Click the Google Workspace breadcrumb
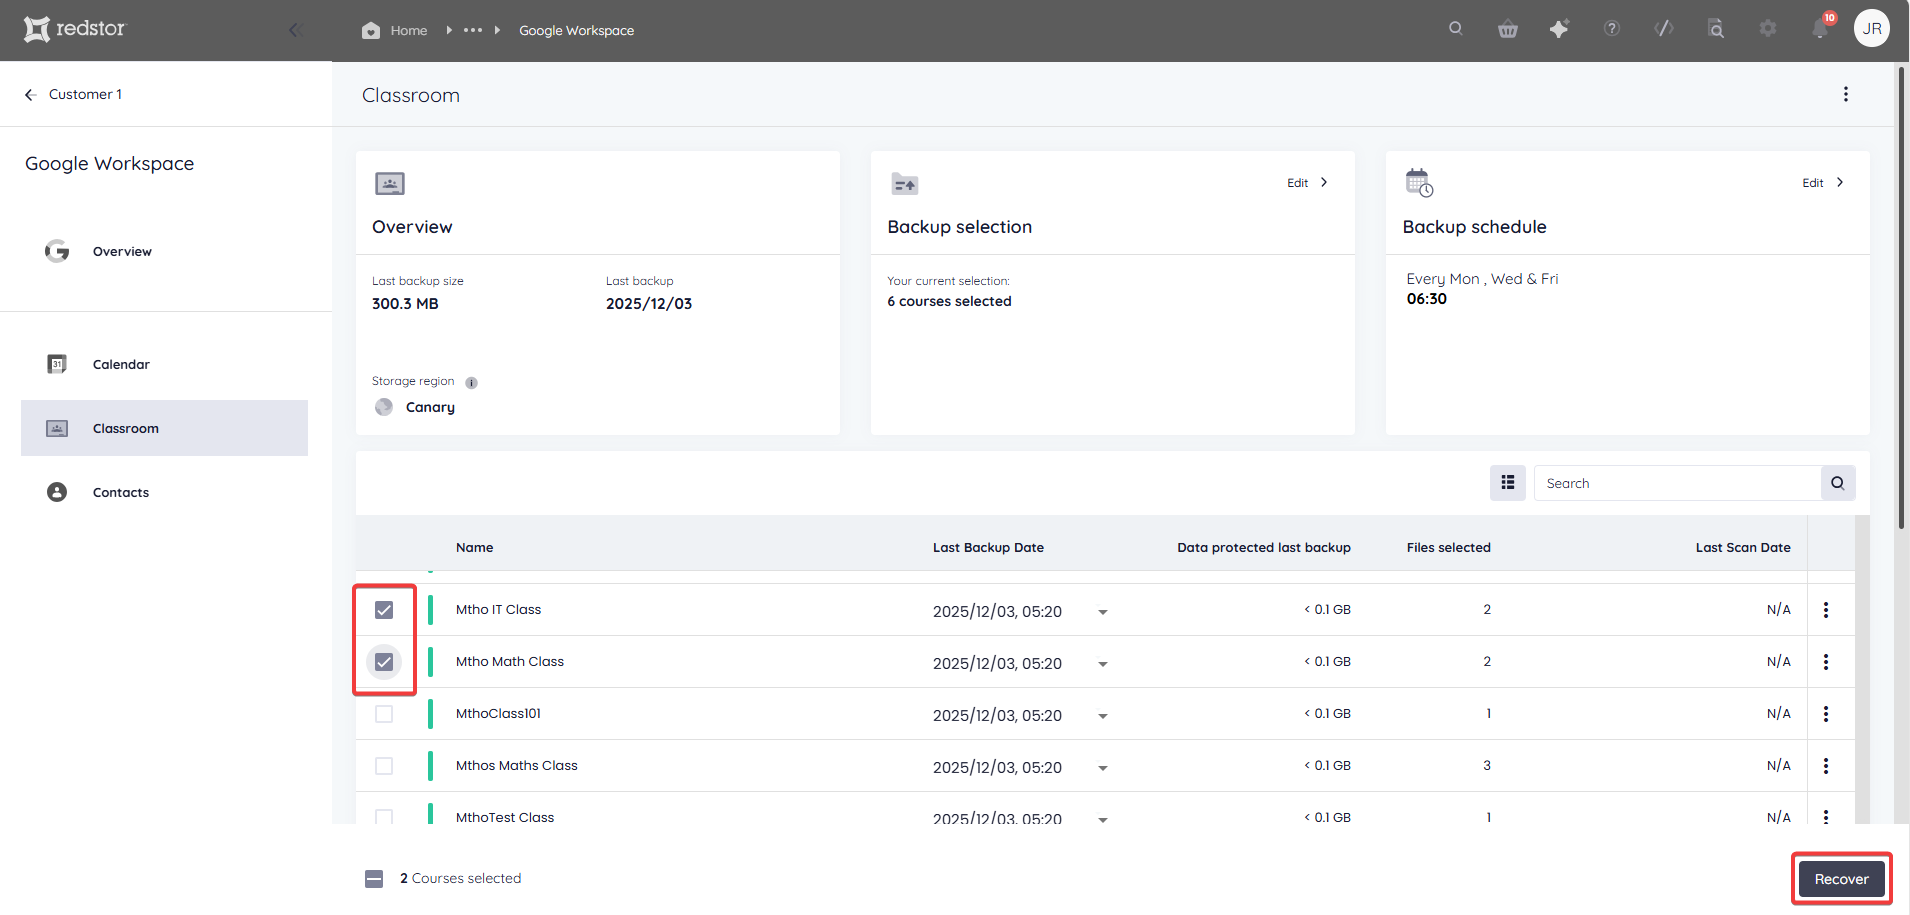 (576, 30)
